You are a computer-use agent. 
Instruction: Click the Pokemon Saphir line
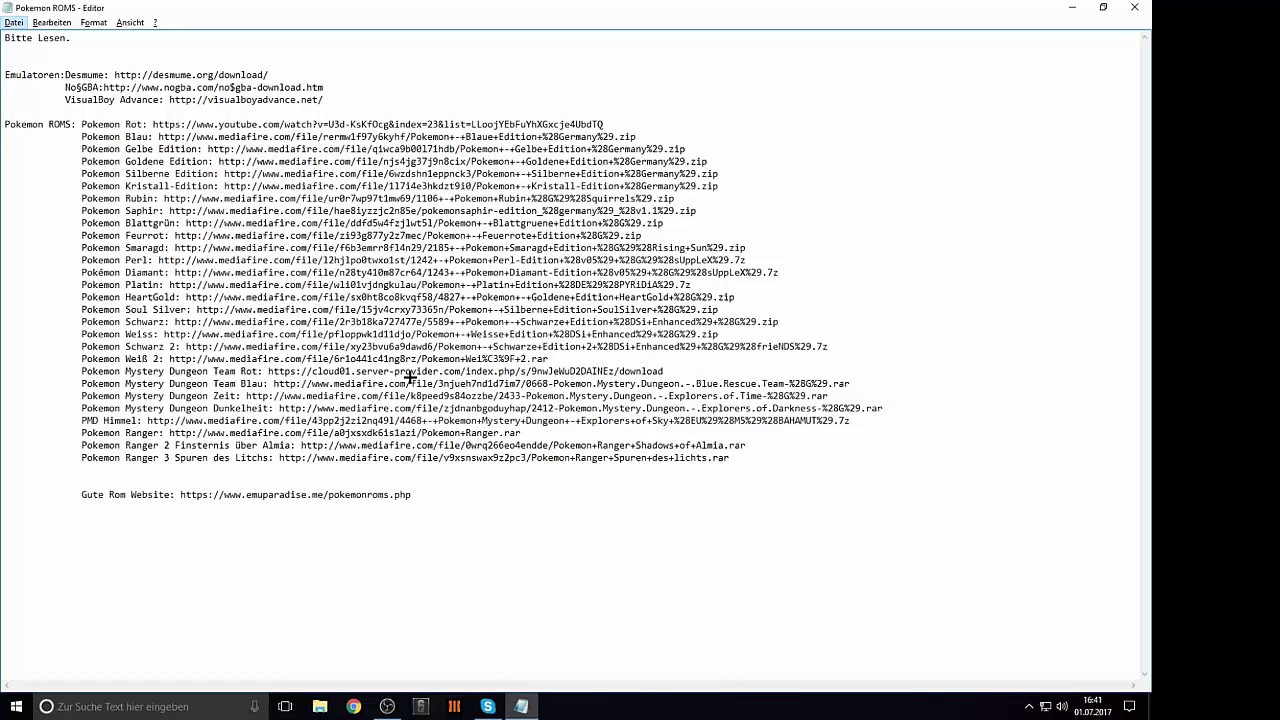[x=389, y=211]
